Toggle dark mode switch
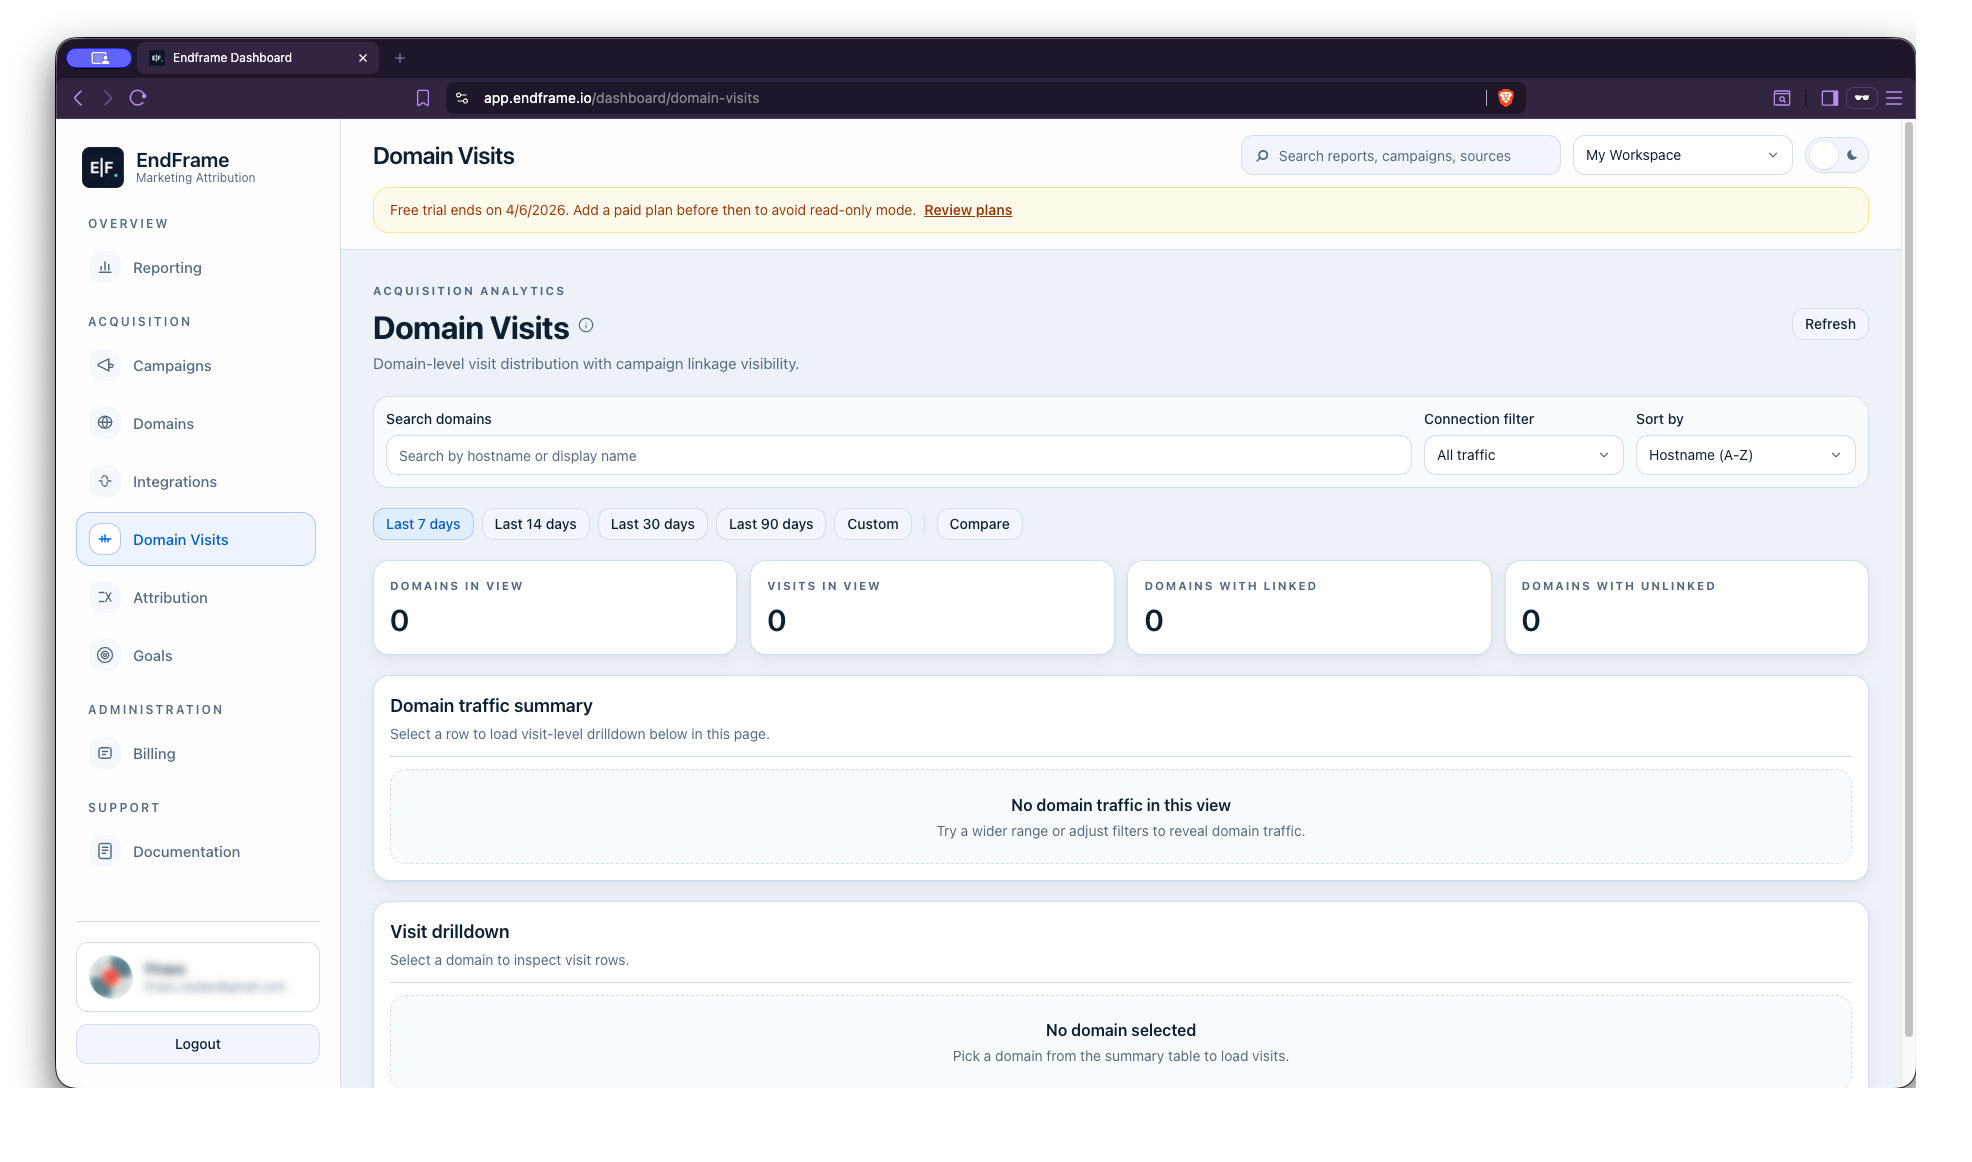1972x1162 pixels. (x=1836, y=155)
